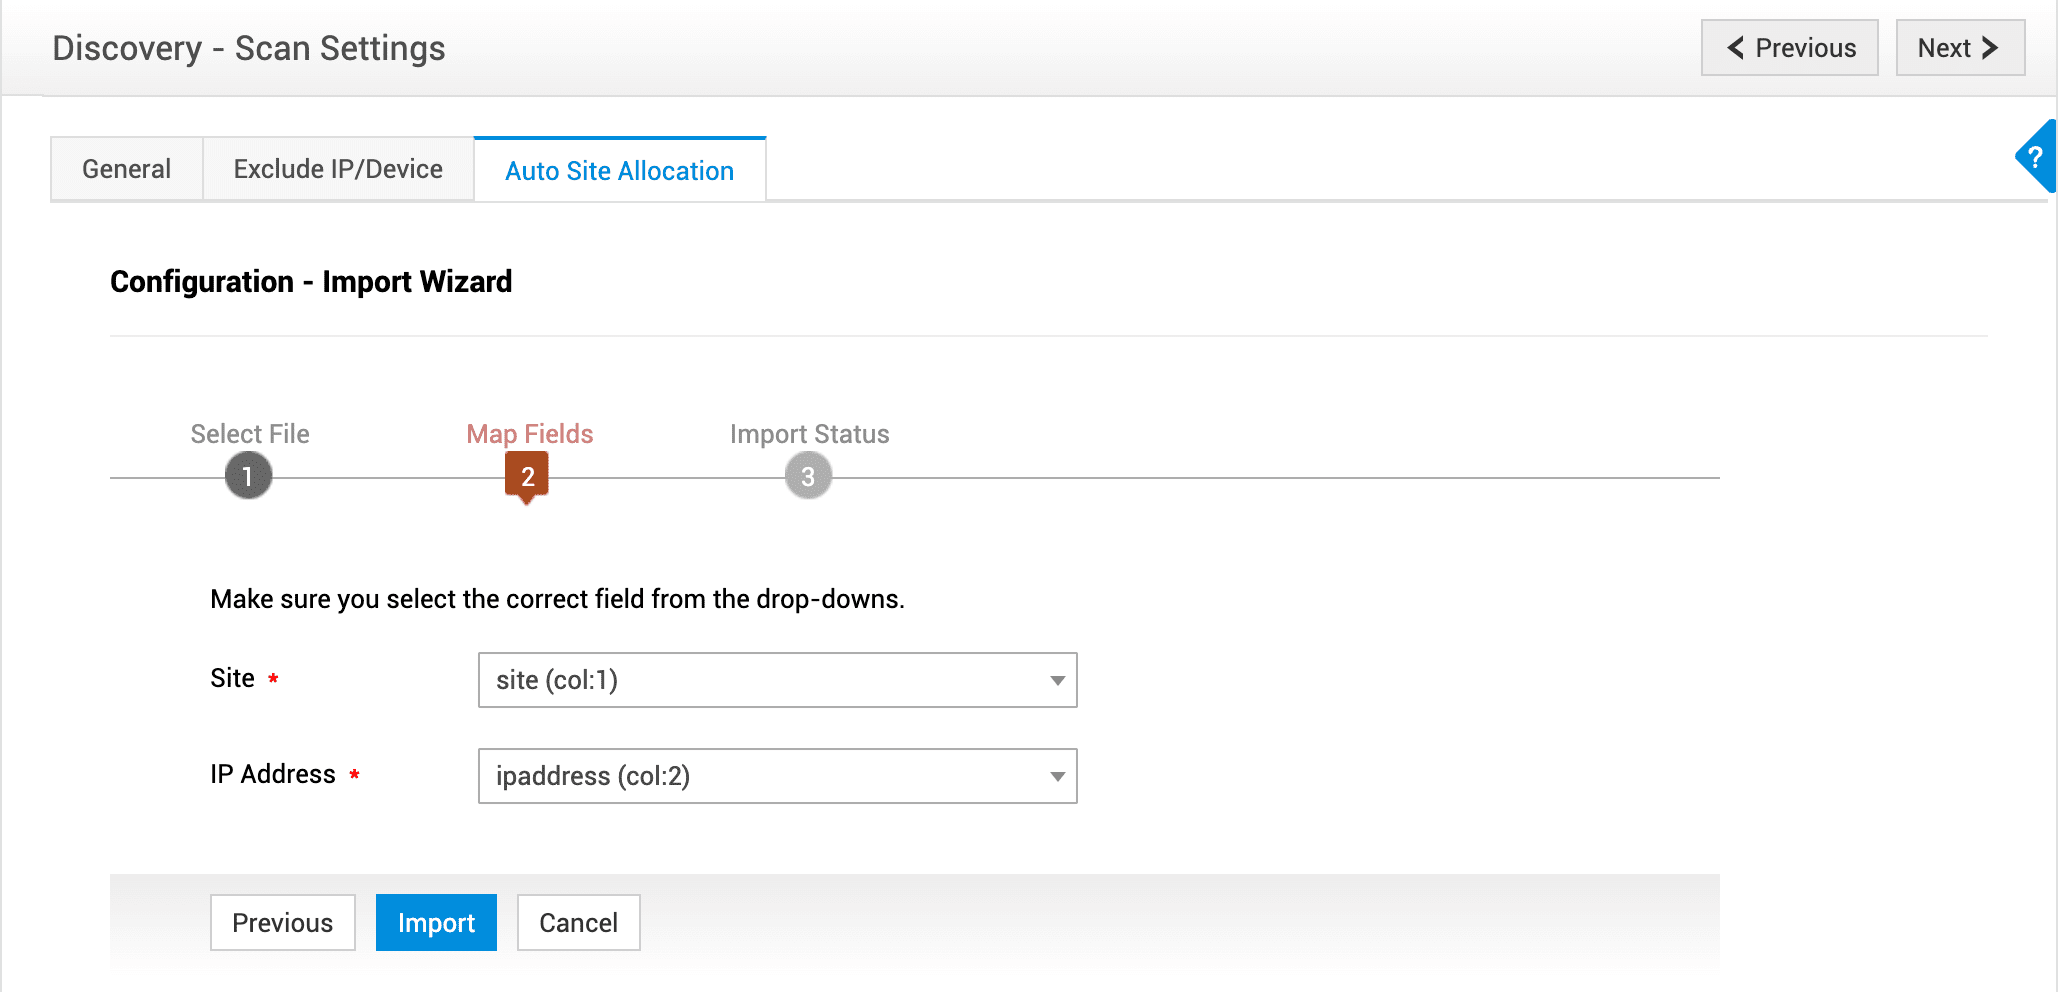Select the Auto Site Allocation tab
The image size is (2058, 992).
619,171
